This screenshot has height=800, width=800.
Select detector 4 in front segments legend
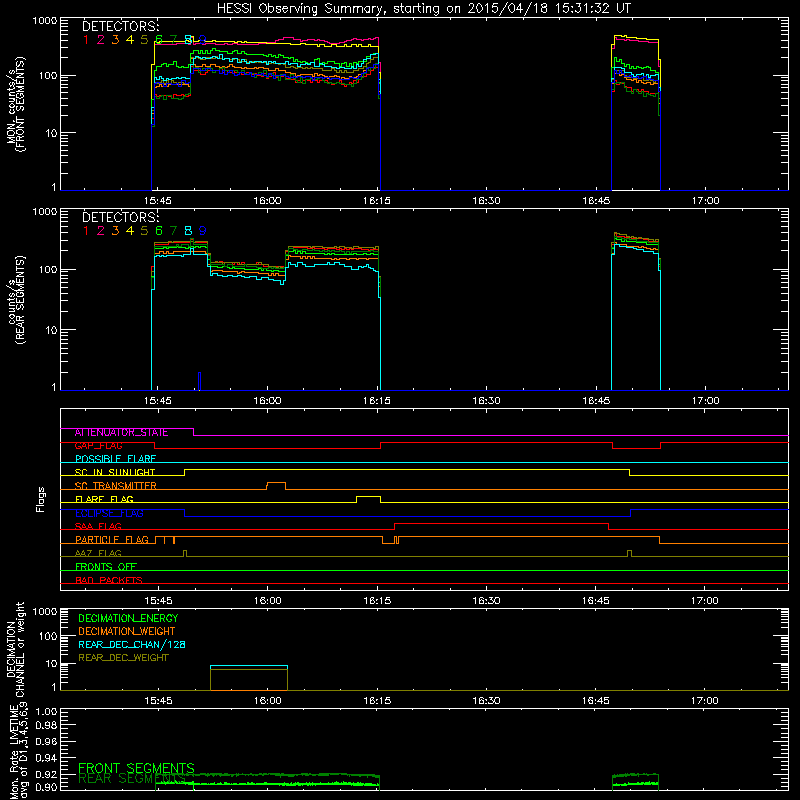[x=130, y=40]
